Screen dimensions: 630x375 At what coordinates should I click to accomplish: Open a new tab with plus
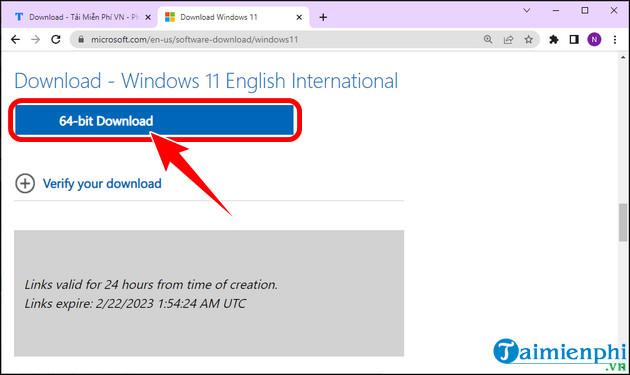(x=323, y=17)
